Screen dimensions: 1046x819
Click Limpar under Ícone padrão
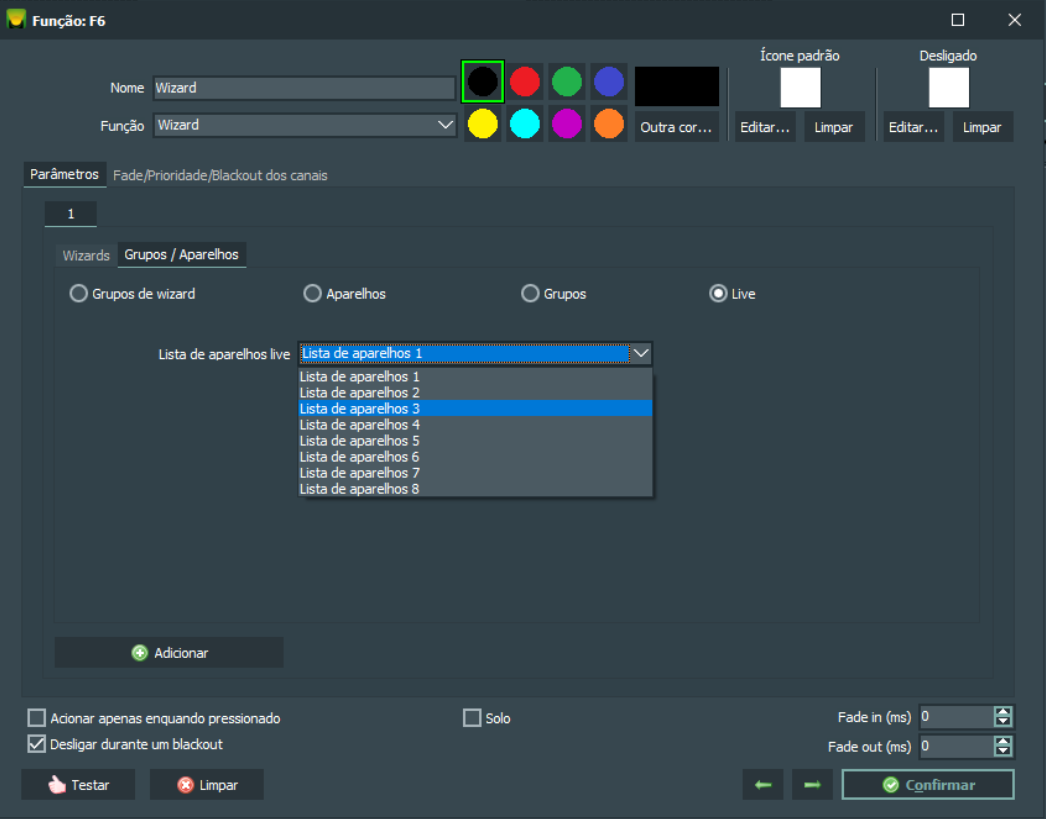[834, 127]
